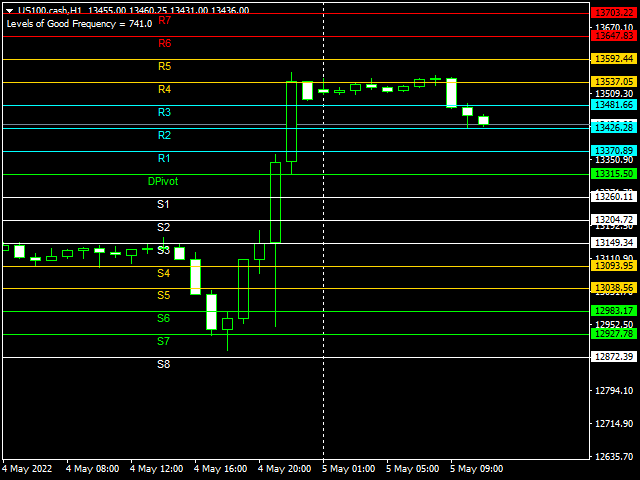Click the 13149.34 white price tag
640x480 pixels.
(x=614, y=243)
